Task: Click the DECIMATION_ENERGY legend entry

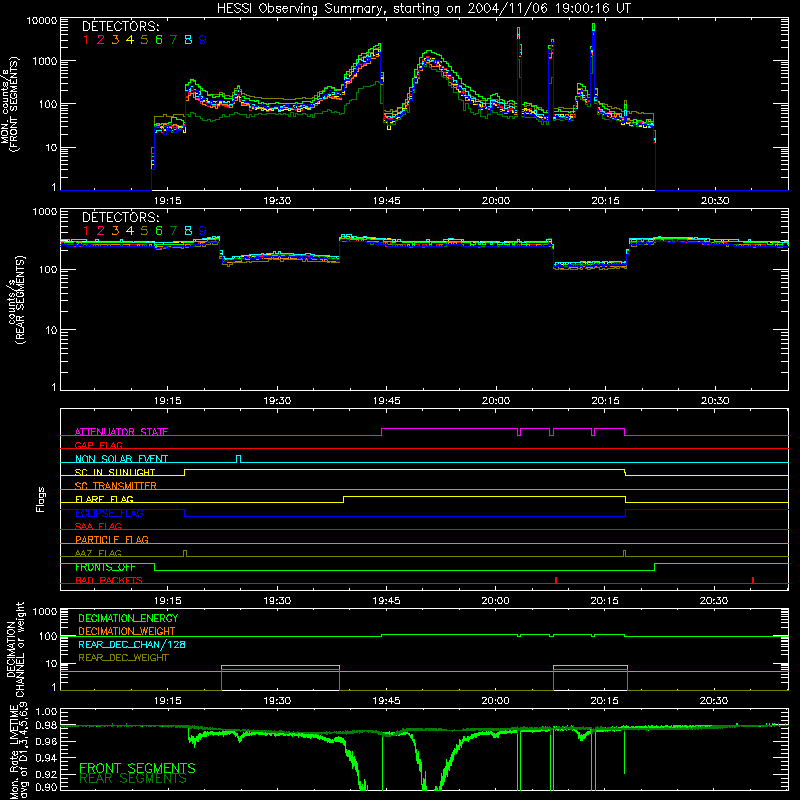Action: pos(128,618)
